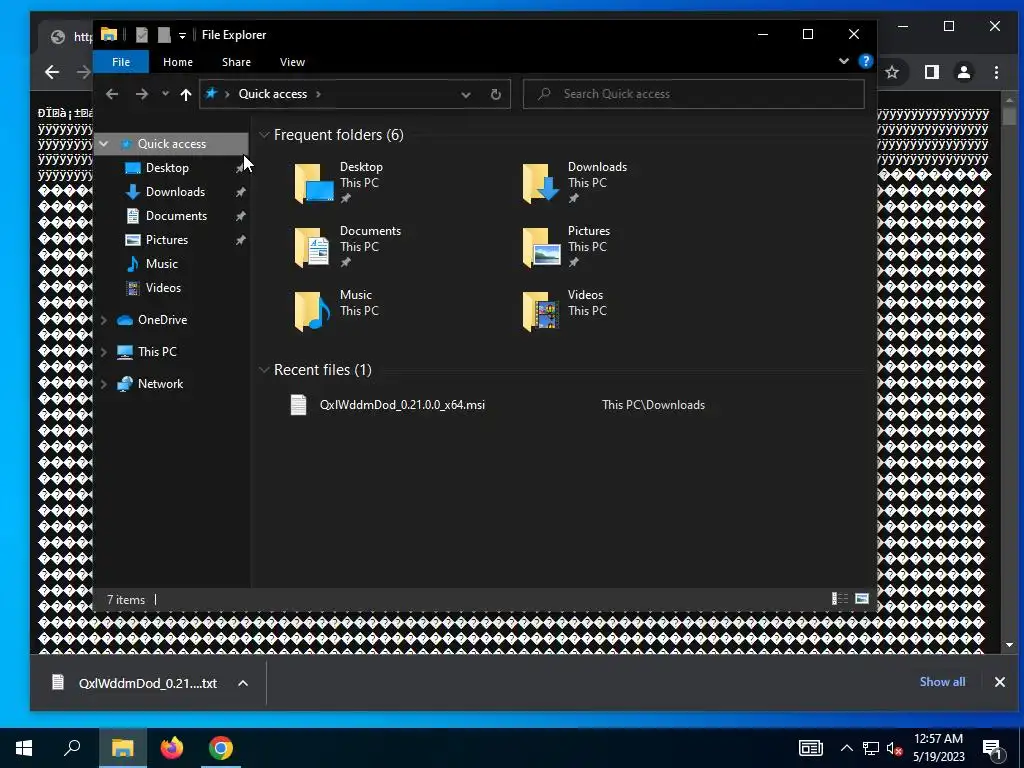Select the Music folder icon in Frequent folders
1024x768 pixels.
point(312,311)
